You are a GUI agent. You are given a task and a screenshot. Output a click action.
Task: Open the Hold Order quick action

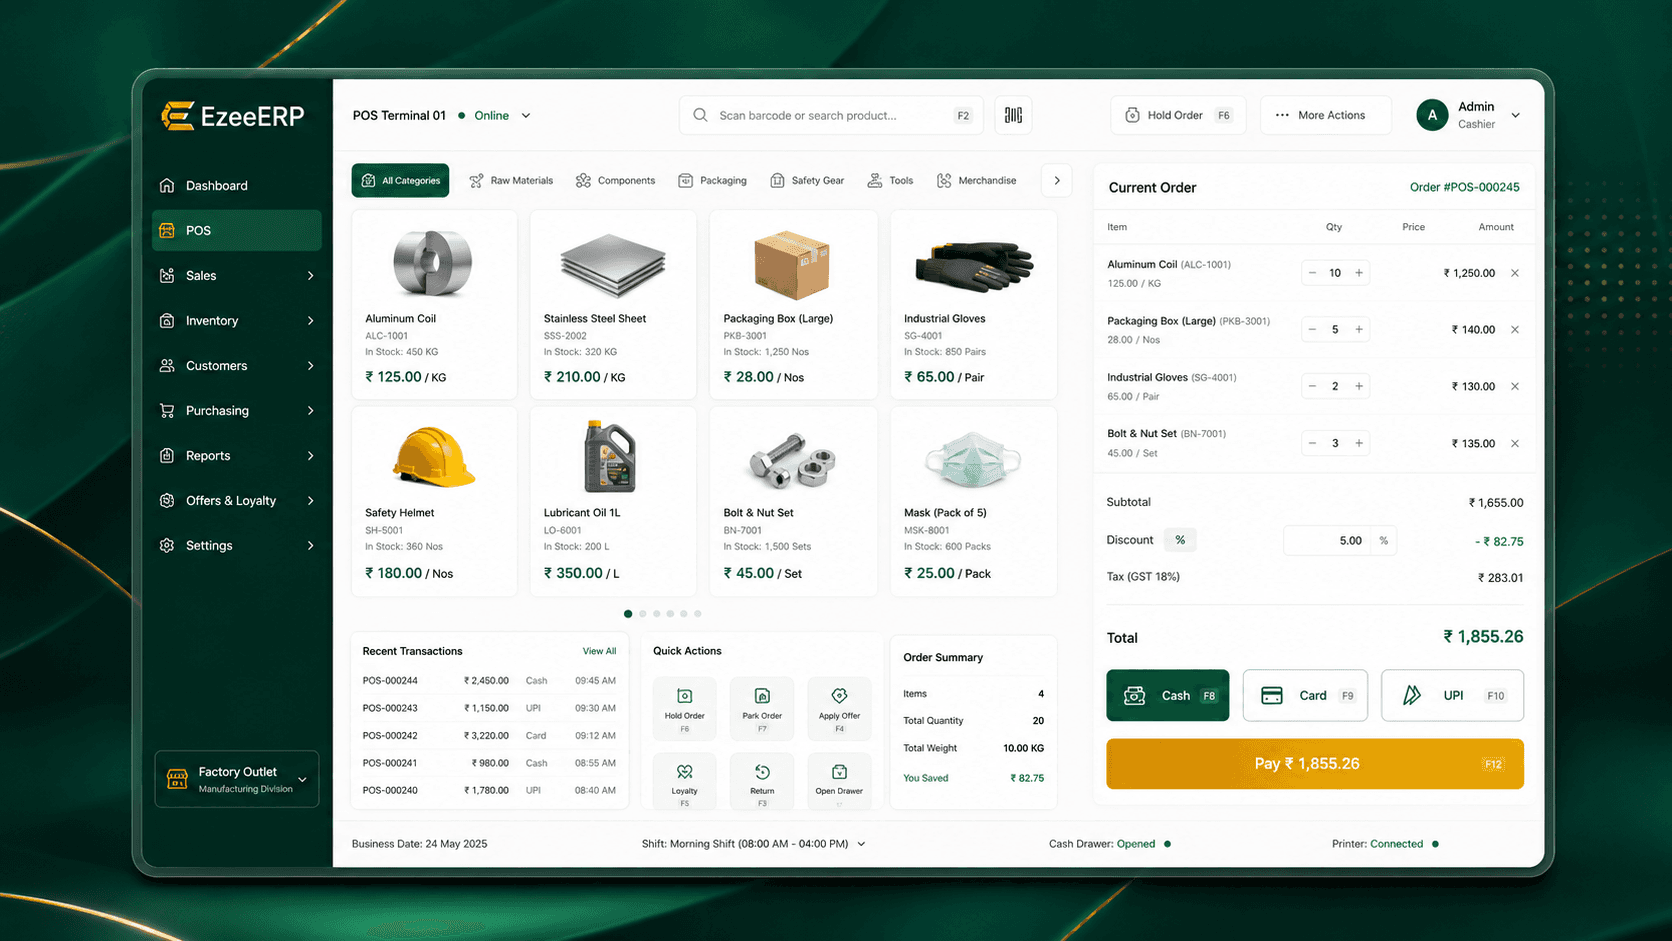pos(685,707)
